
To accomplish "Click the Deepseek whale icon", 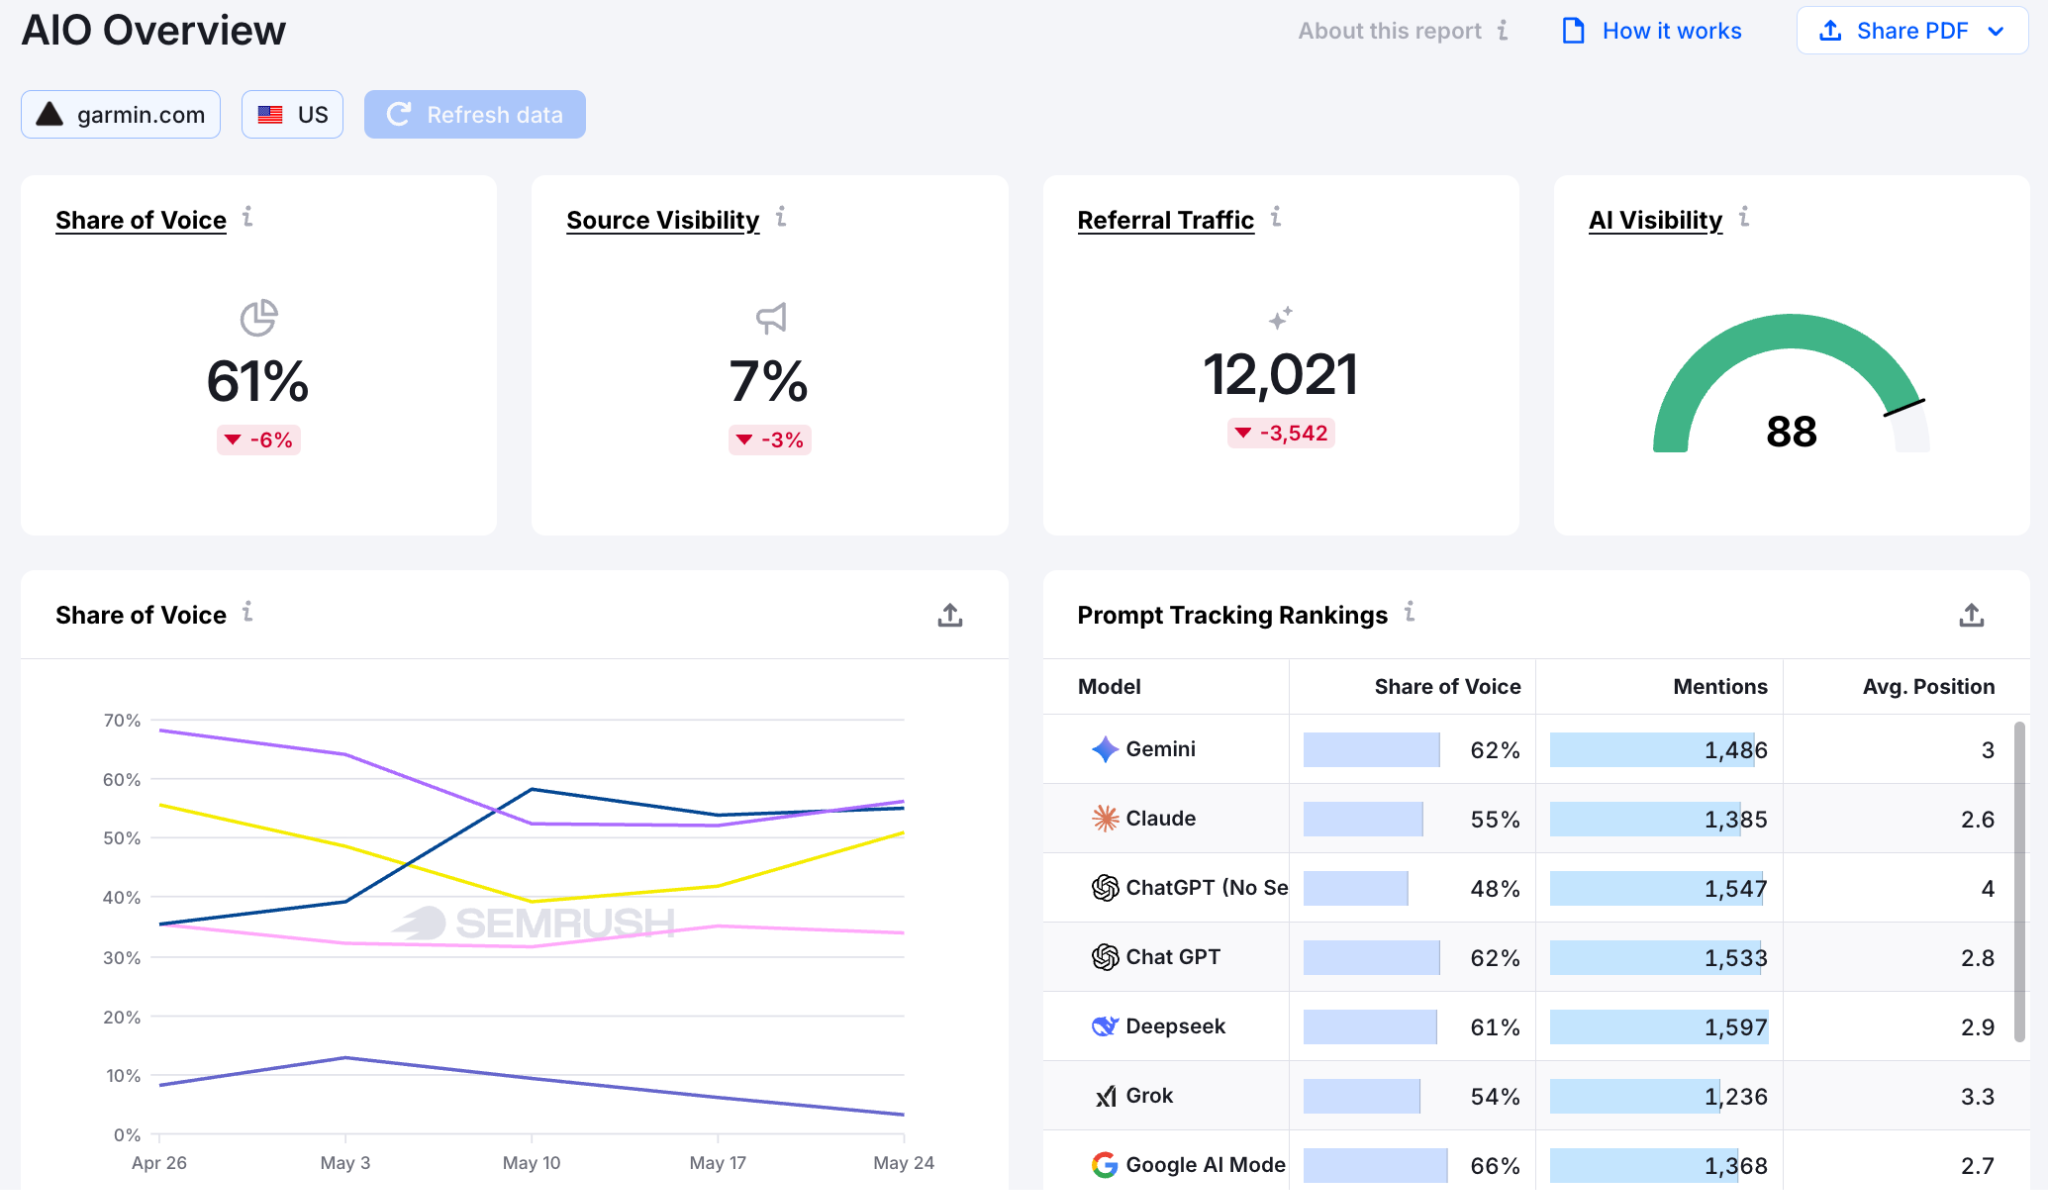I will click(1105, 1026).
